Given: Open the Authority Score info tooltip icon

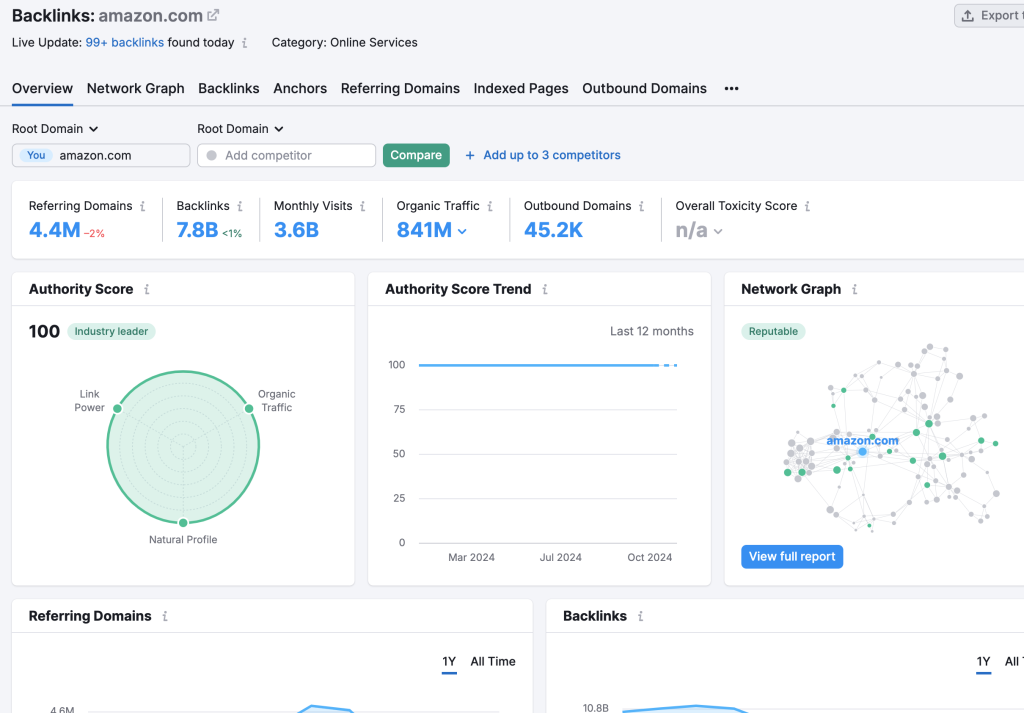Looking at the screenshot, I should coord(146,289).
